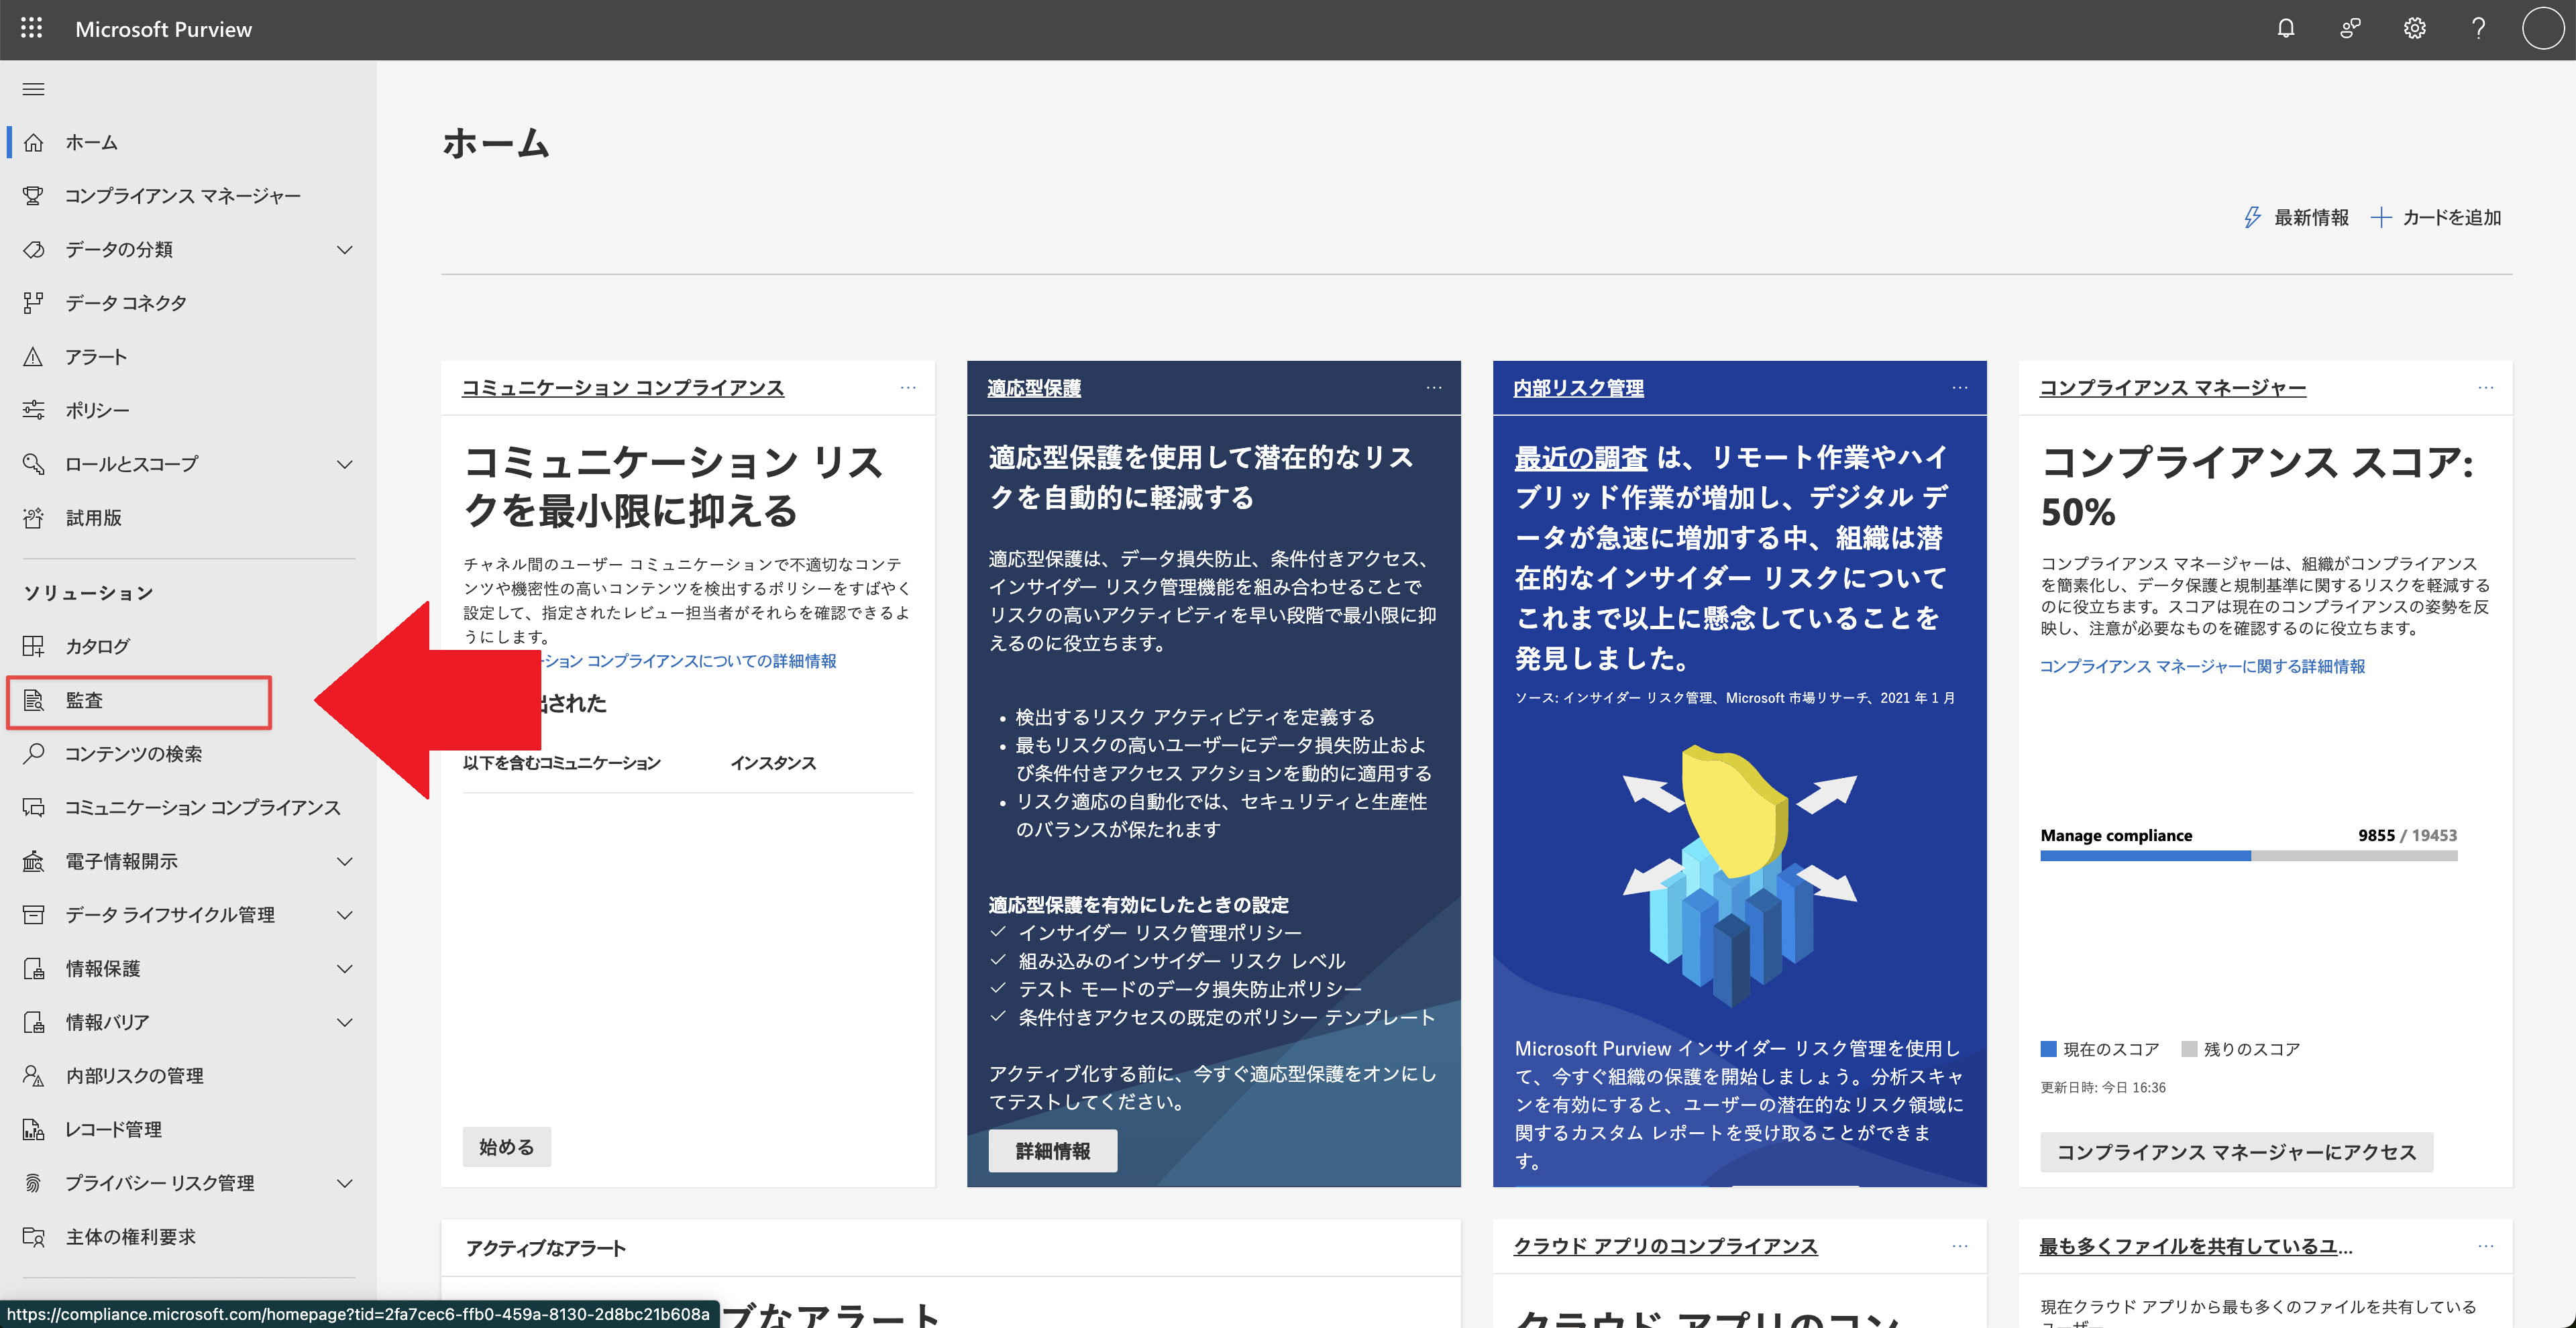Expand the 情報バリア chevron
This screenshot has height=1328, width=2576.
pyautogui.click(x=345, y=1023)
